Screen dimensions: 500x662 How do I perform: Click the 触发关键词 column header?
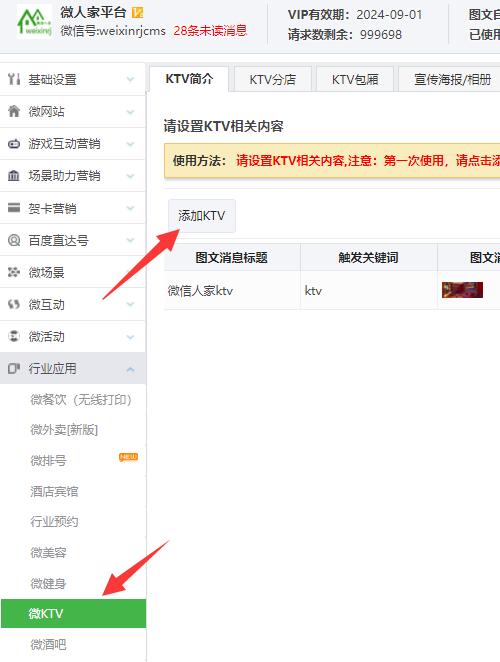[369, 257]
